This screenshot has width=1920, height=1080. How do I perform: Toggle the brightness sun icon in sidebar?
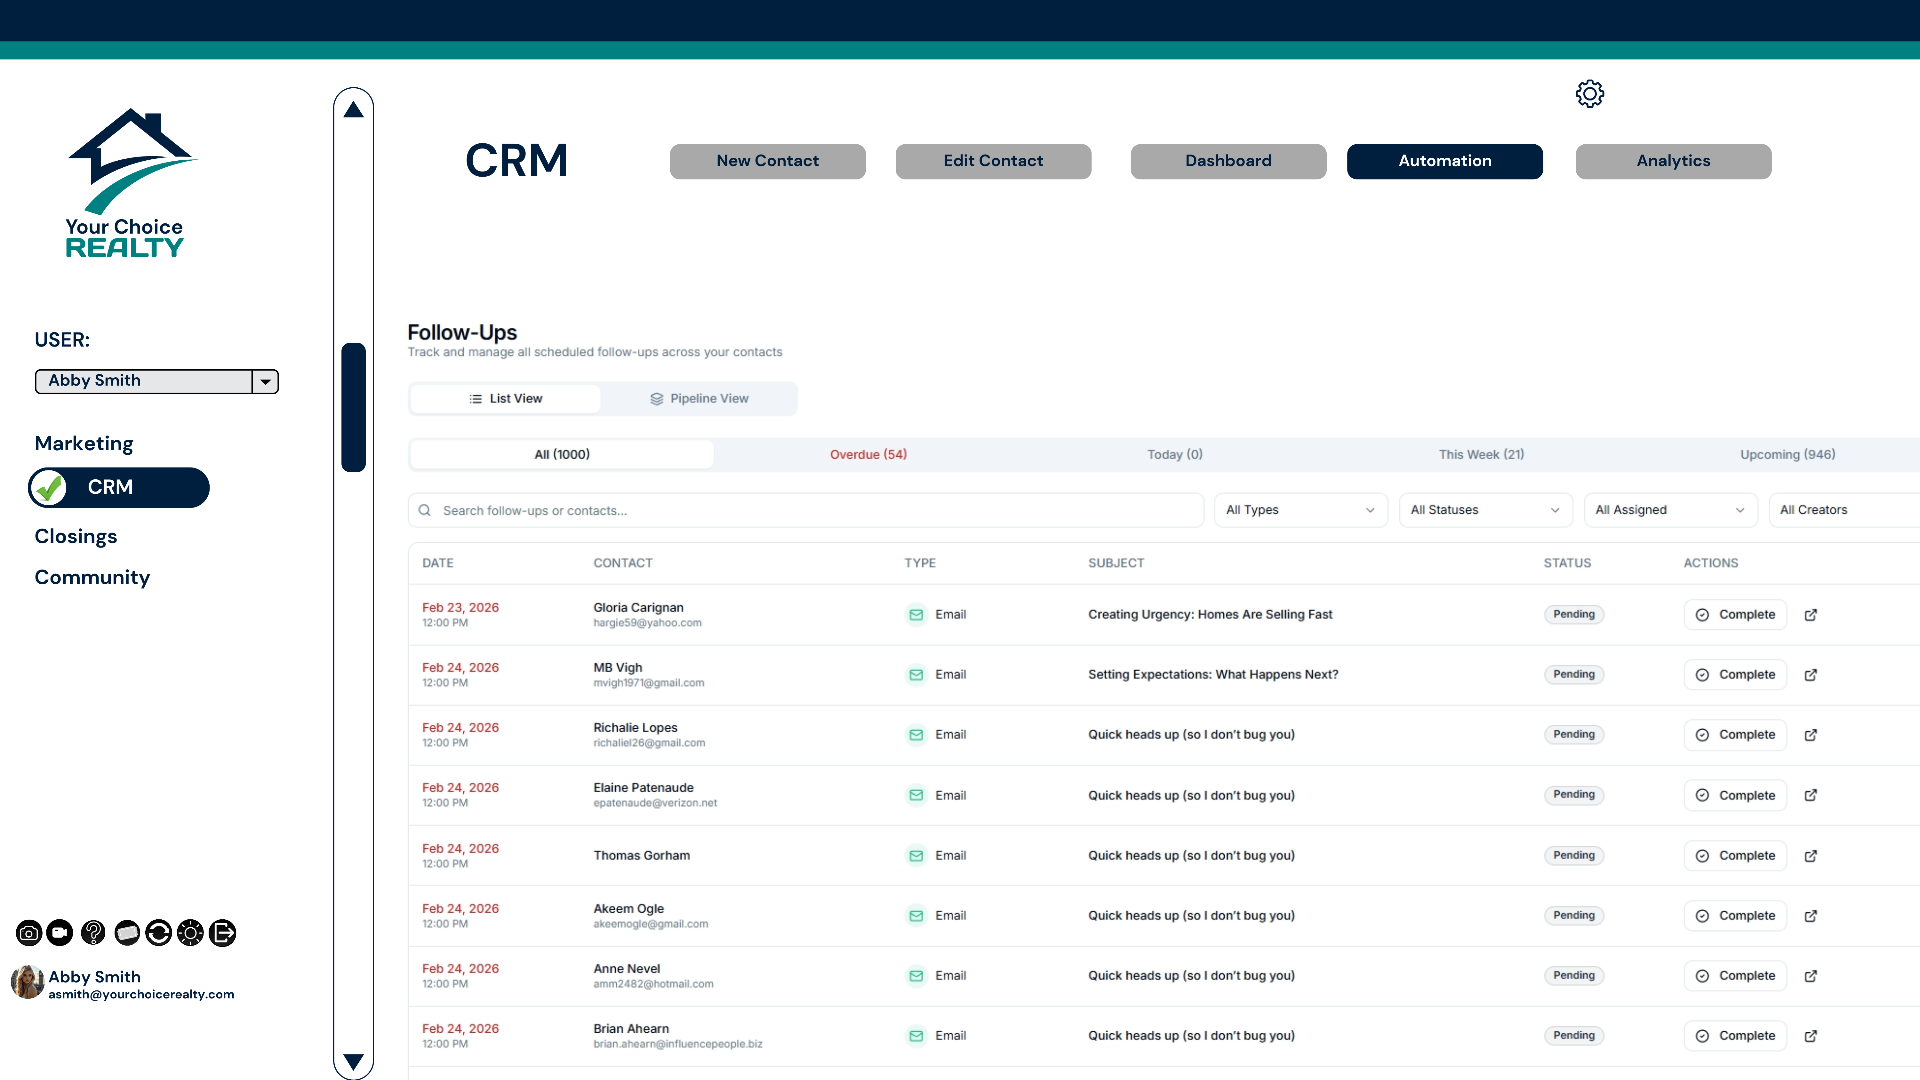click(190, 933)
